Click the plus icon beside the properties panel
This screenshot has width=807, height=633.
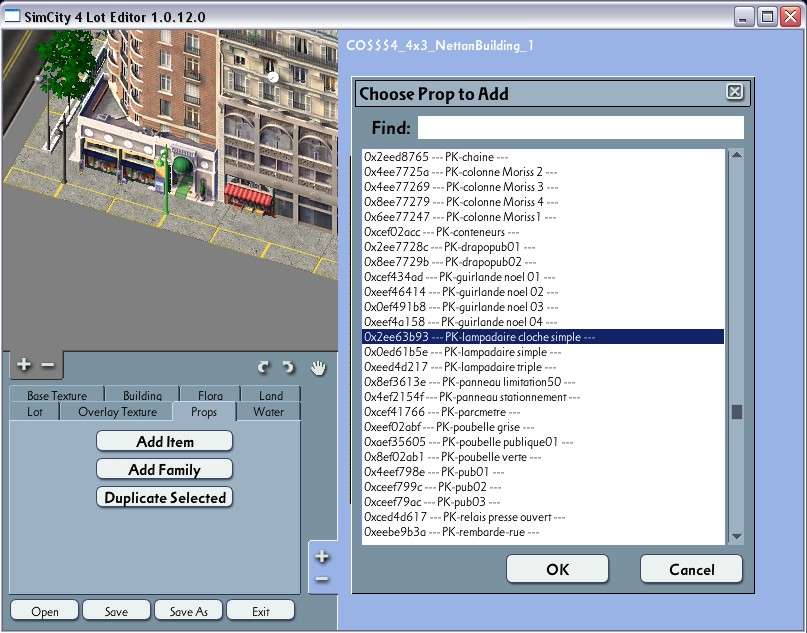coord(322,556)
